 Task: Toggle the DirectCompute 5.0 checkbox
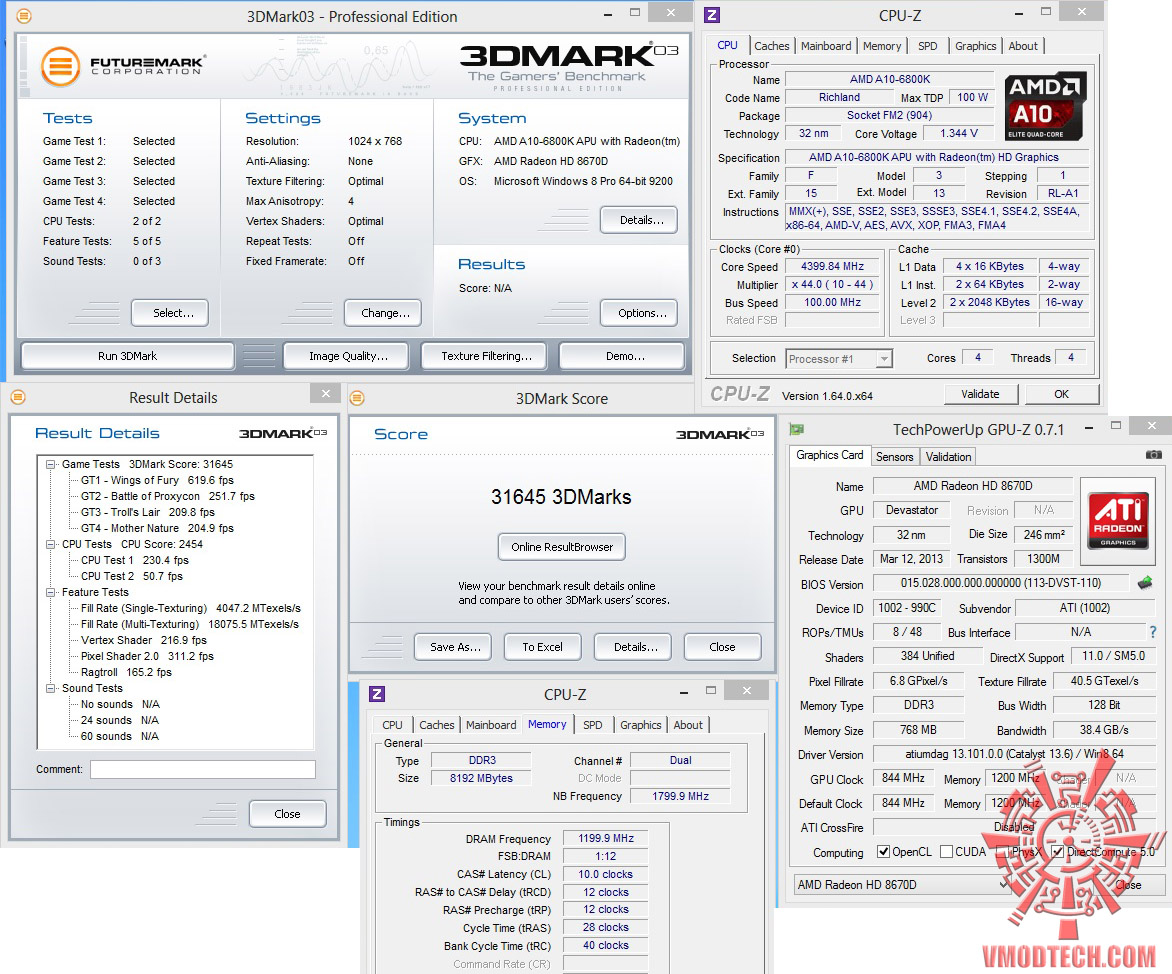tap(1058, 851)
